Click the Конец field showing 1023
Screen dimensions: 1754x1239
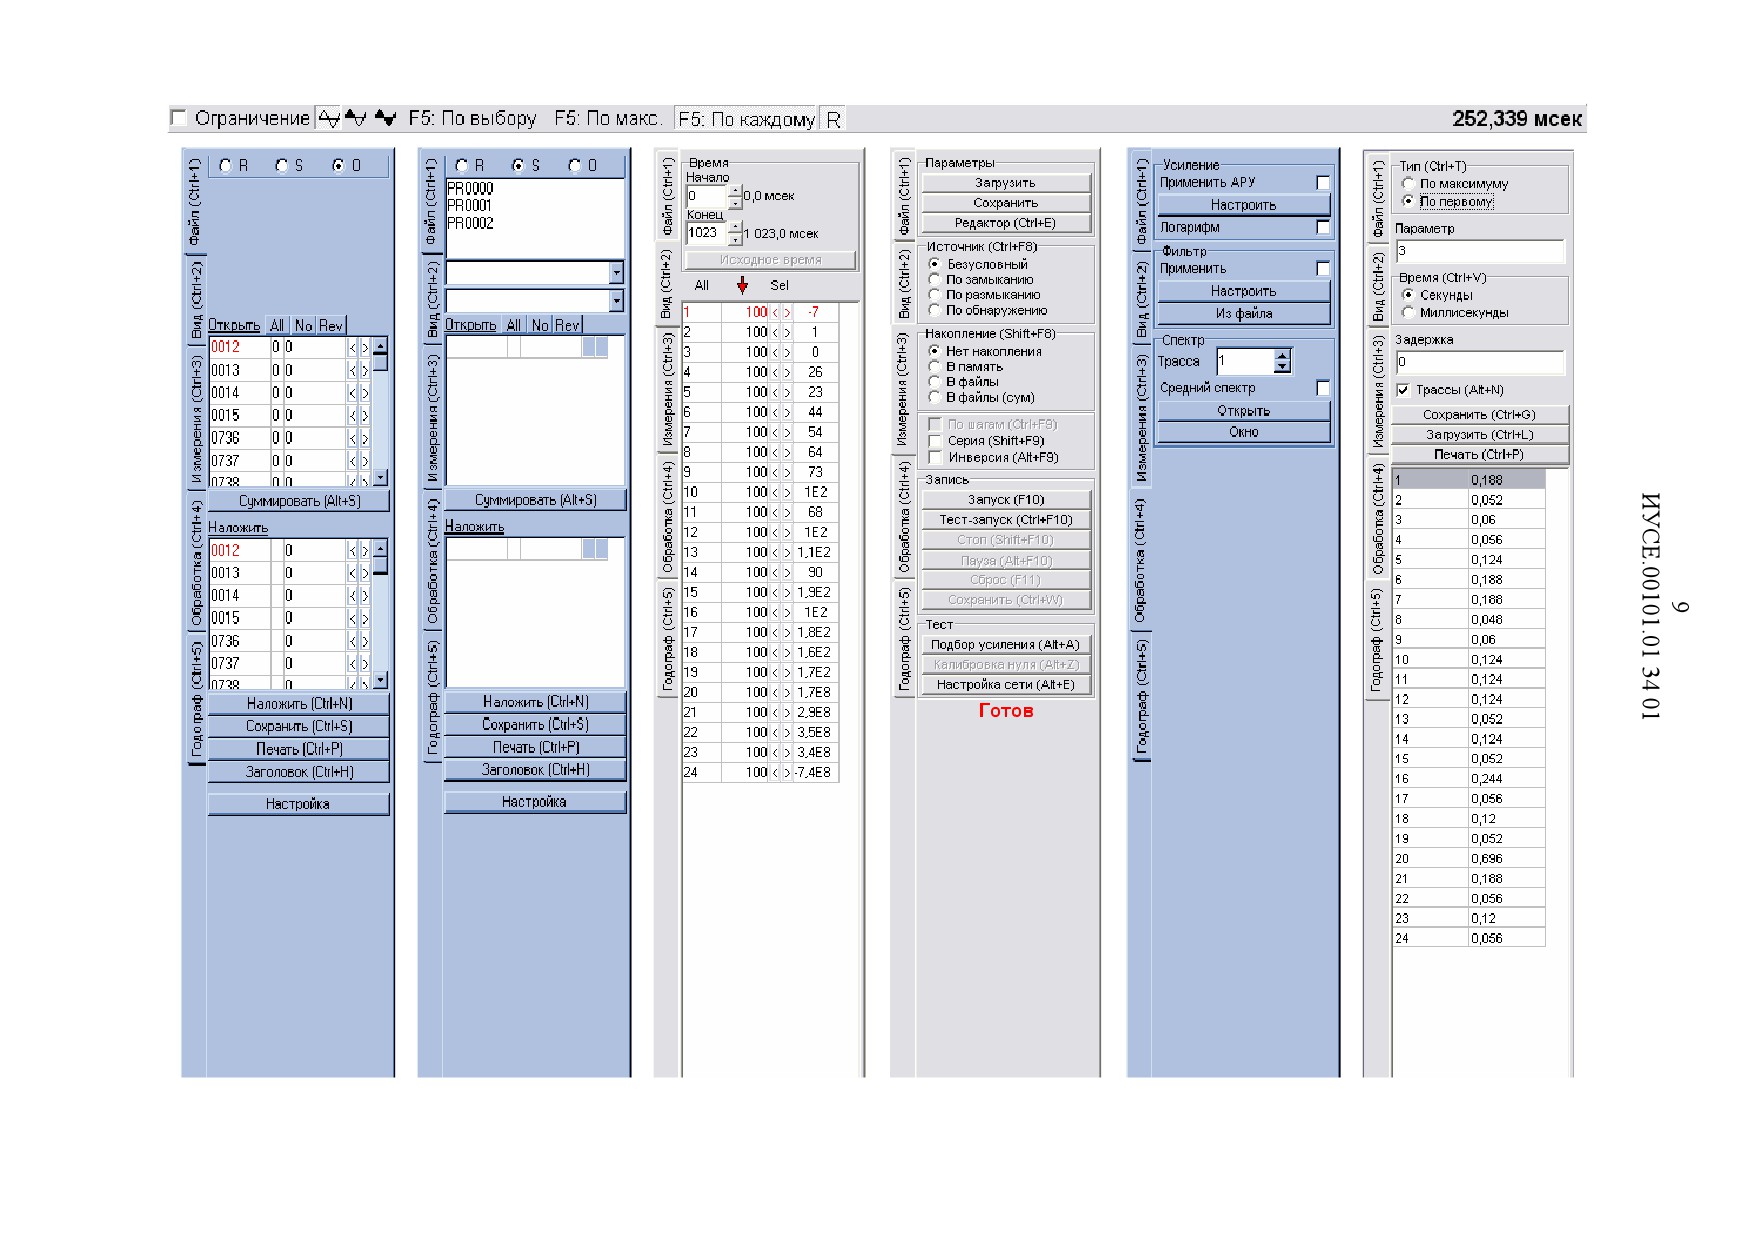click(x=706, y=232)
